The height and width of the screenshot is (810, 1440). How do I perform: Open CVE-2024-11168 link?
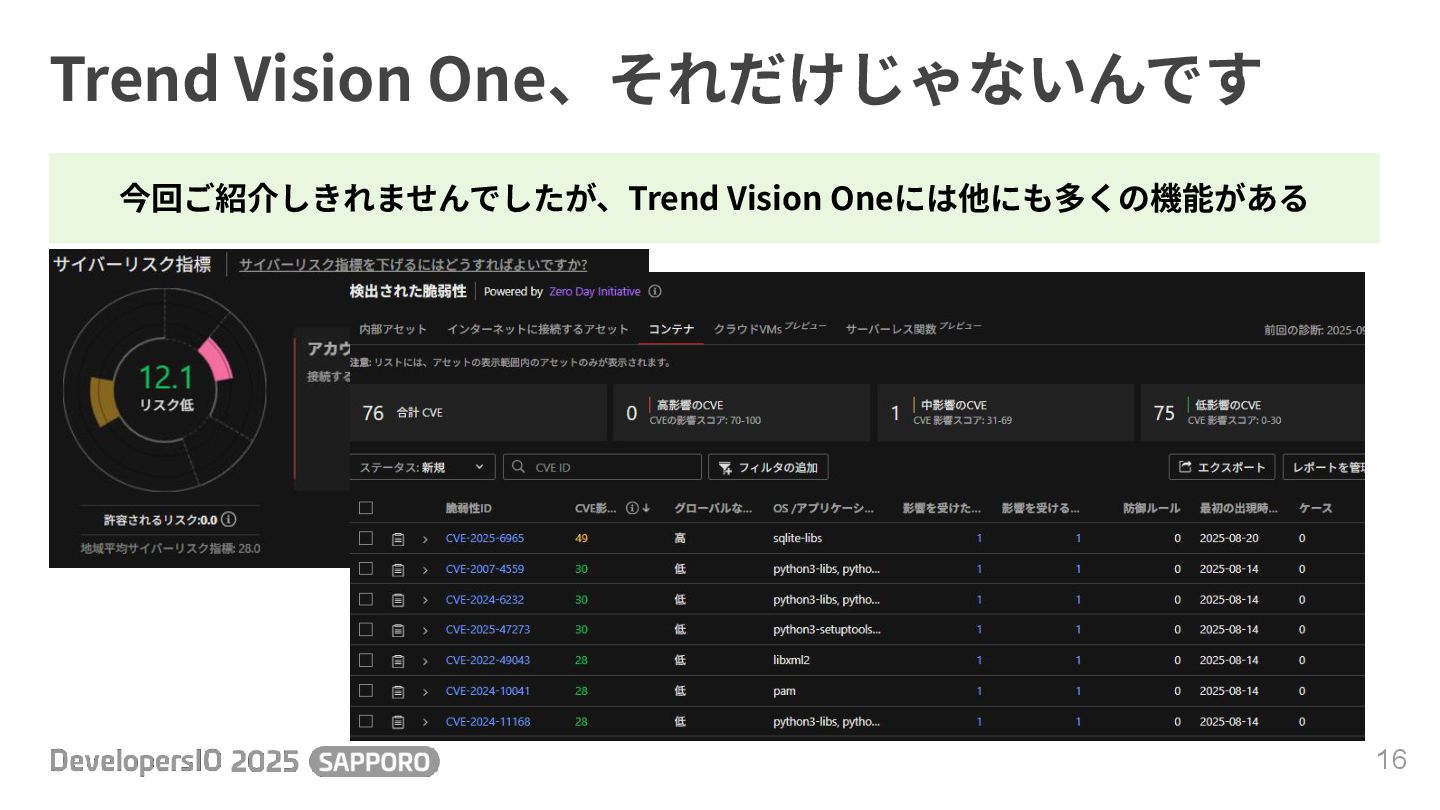tap(488, 721)
